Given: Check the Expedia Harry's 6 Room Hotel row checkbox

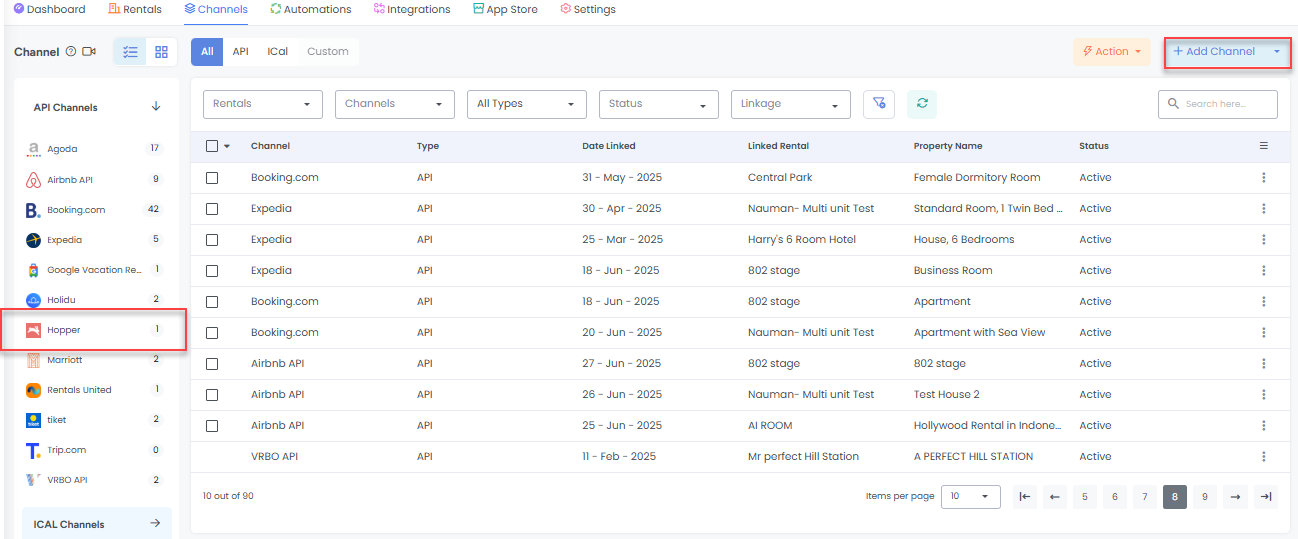Looking at the screenshot, I should click(x=212, y=240).
